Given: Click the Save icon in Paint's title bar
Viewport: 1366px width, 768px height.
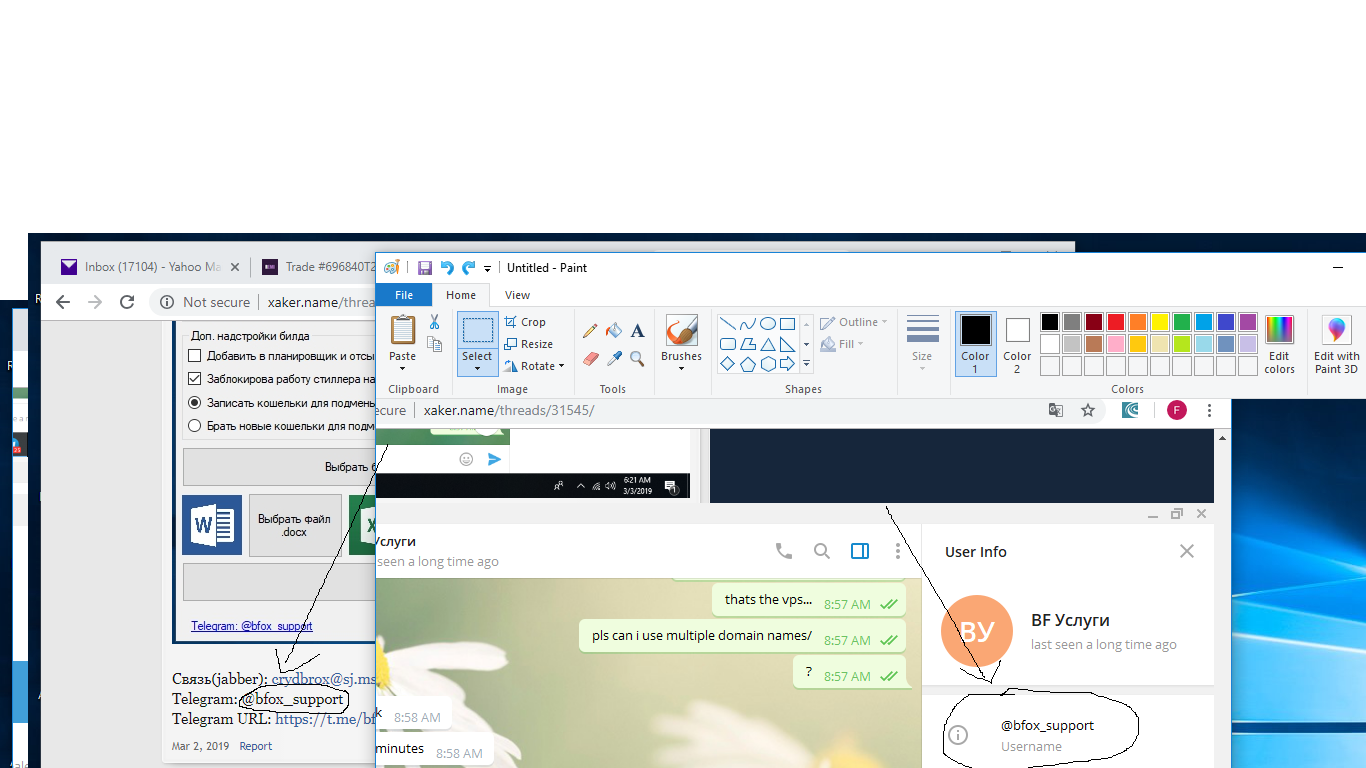Looking at the screenshot, I should (425, 268).
